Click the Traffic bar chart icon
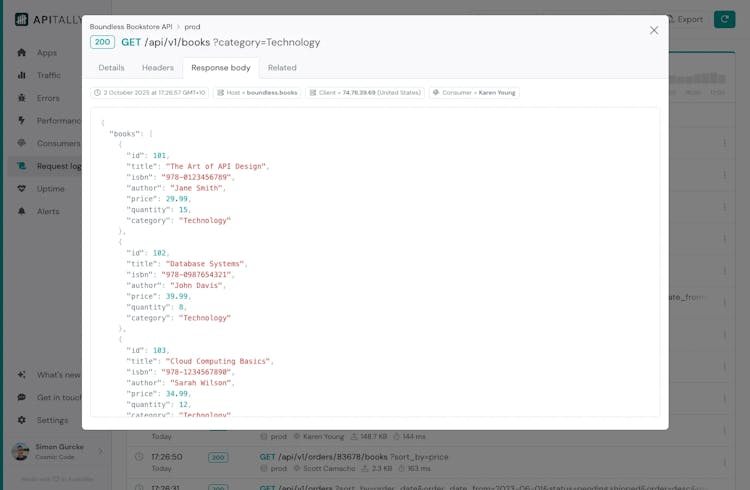750x490 pixels. [x=21, y=75]
